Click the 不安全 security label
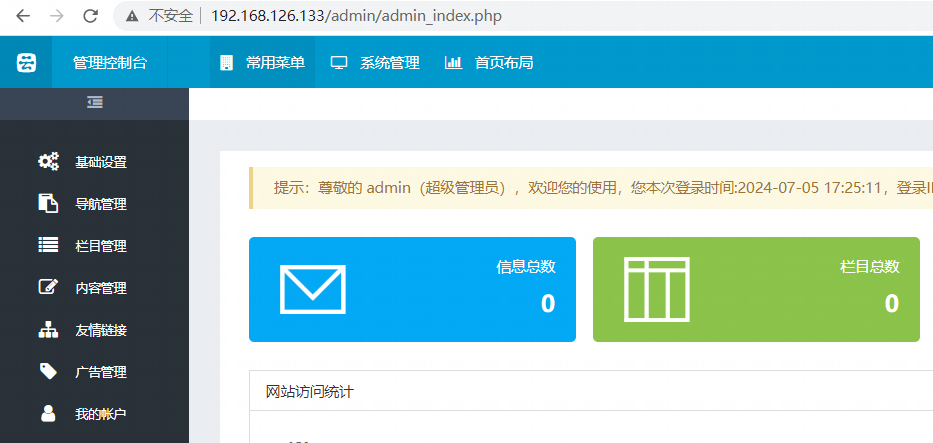 [171, 16]
